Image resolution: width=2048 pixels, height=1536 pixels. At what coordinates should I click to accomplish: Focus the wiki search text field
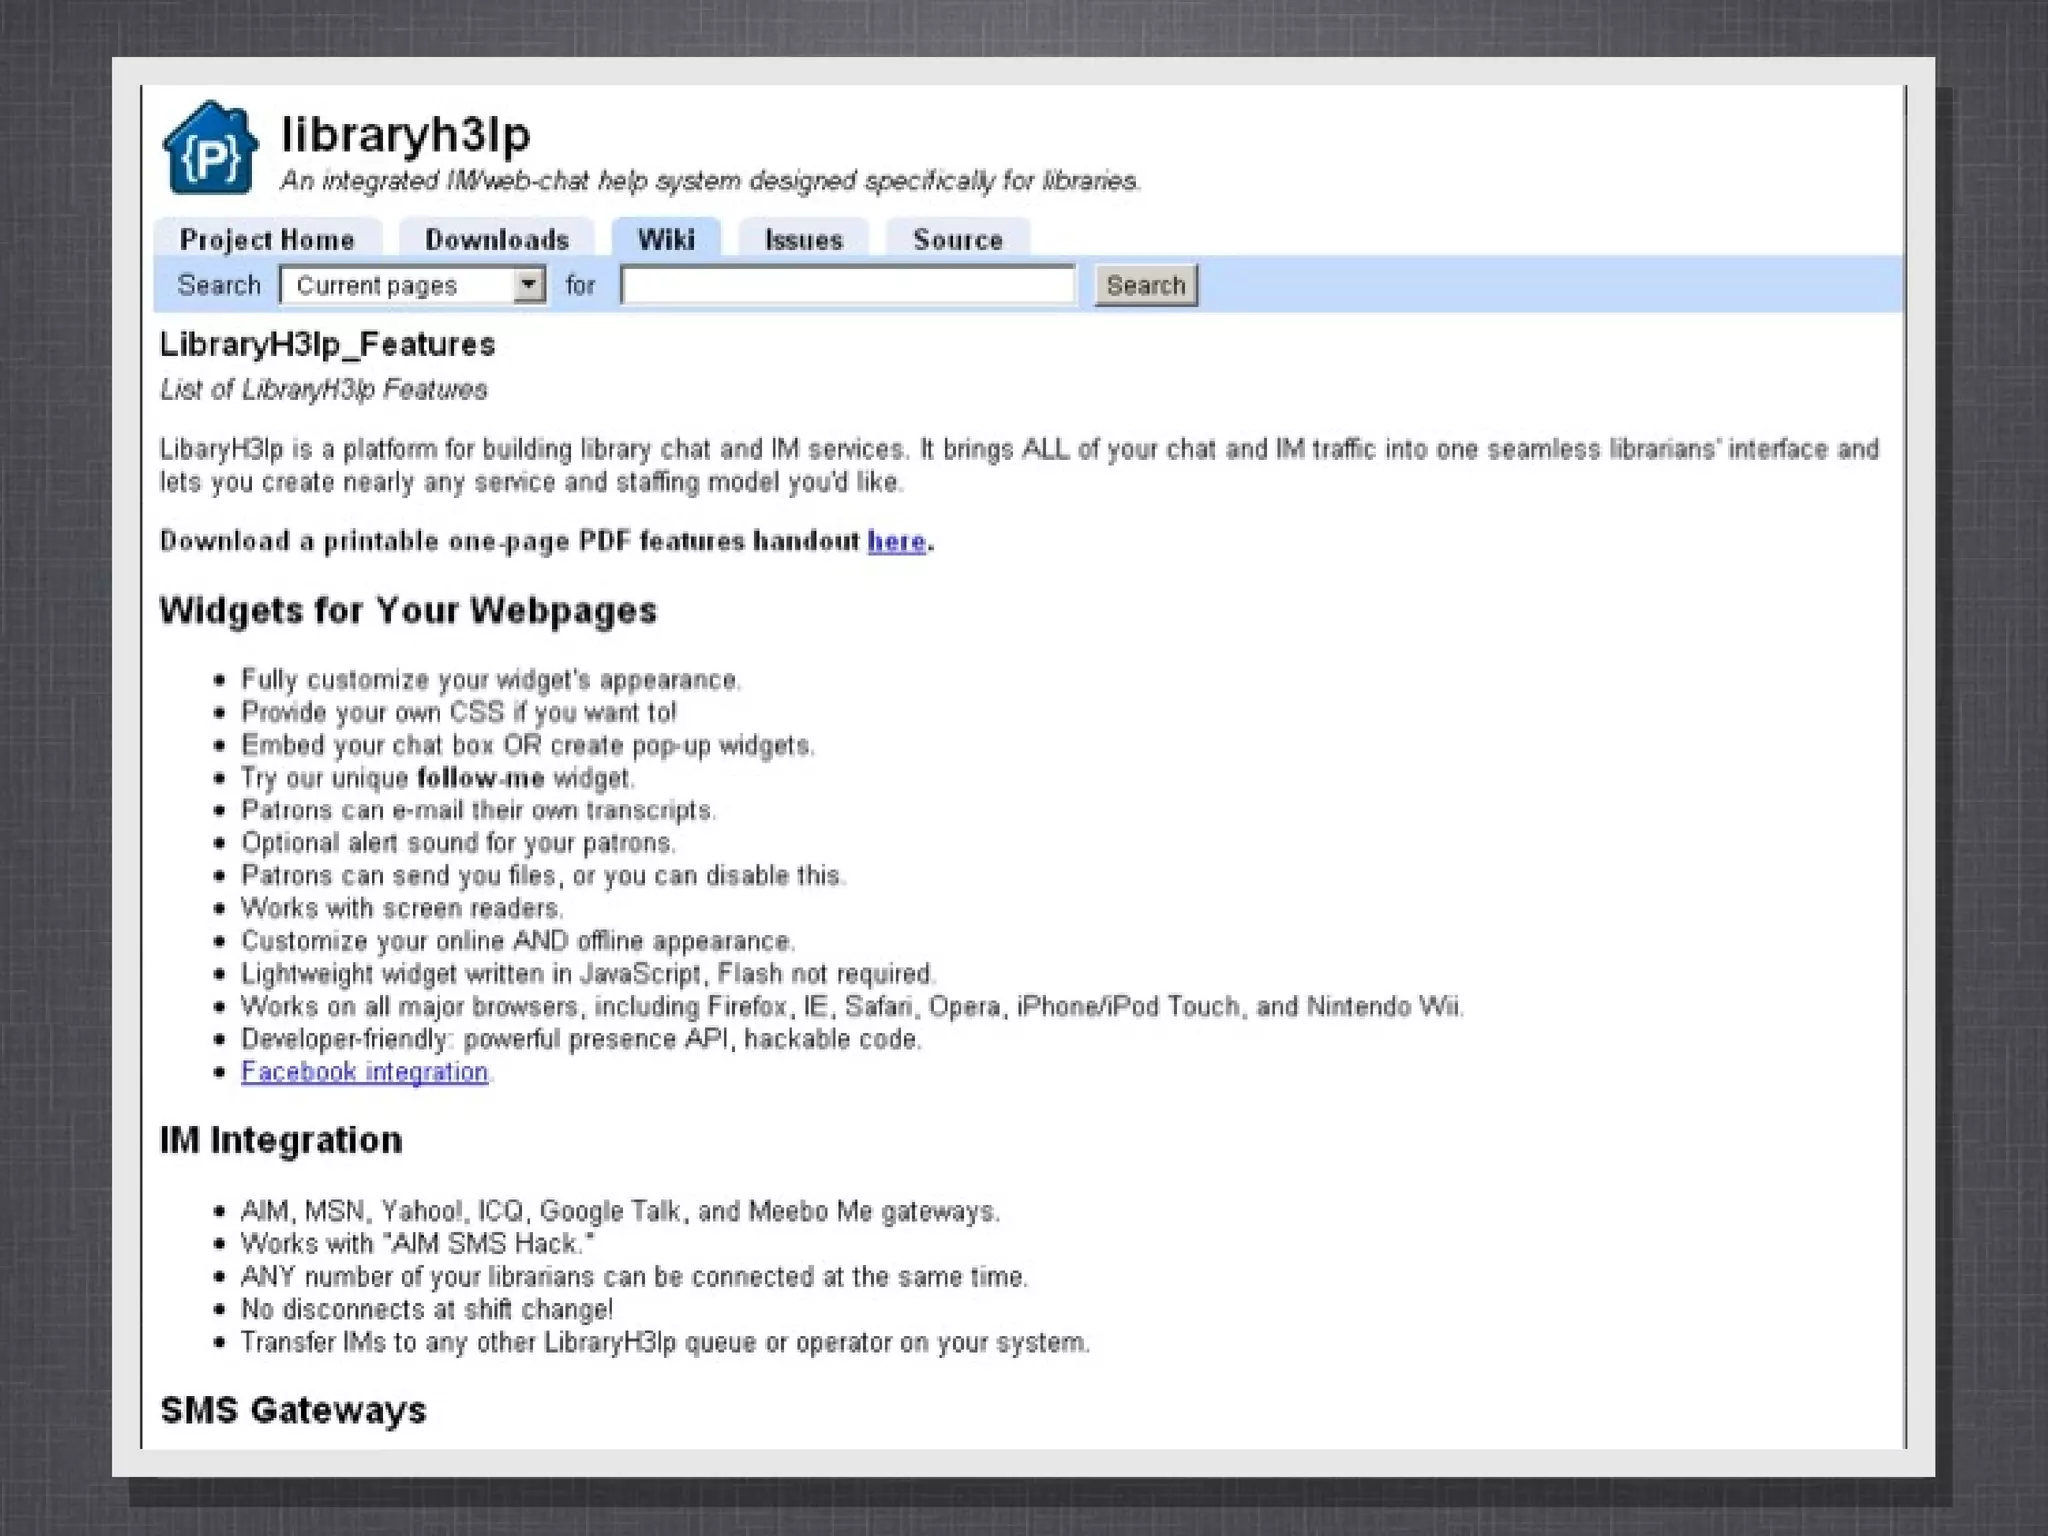click(847, 285)
